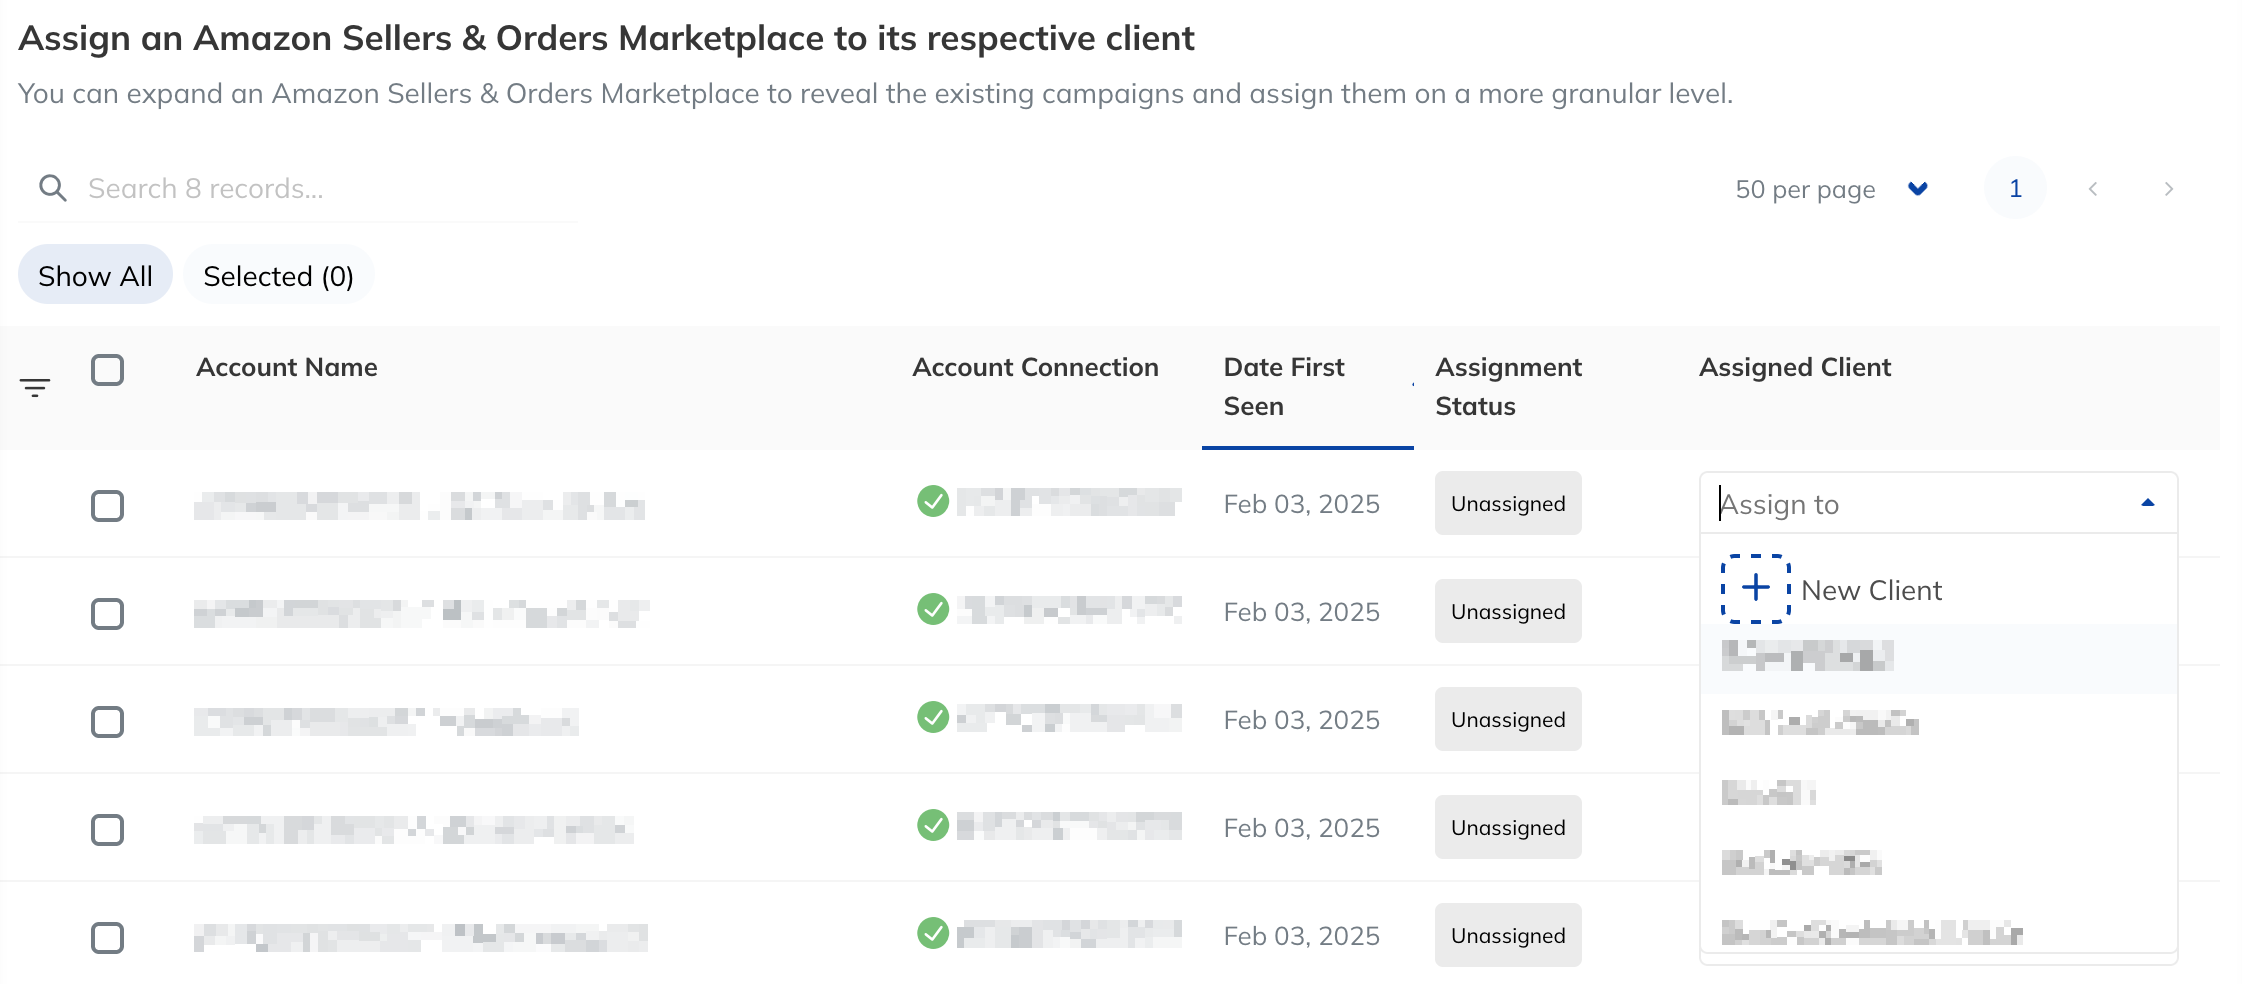2242x984 pixels.
Task: Sort by Date First Seen column
Action: 1307,387
